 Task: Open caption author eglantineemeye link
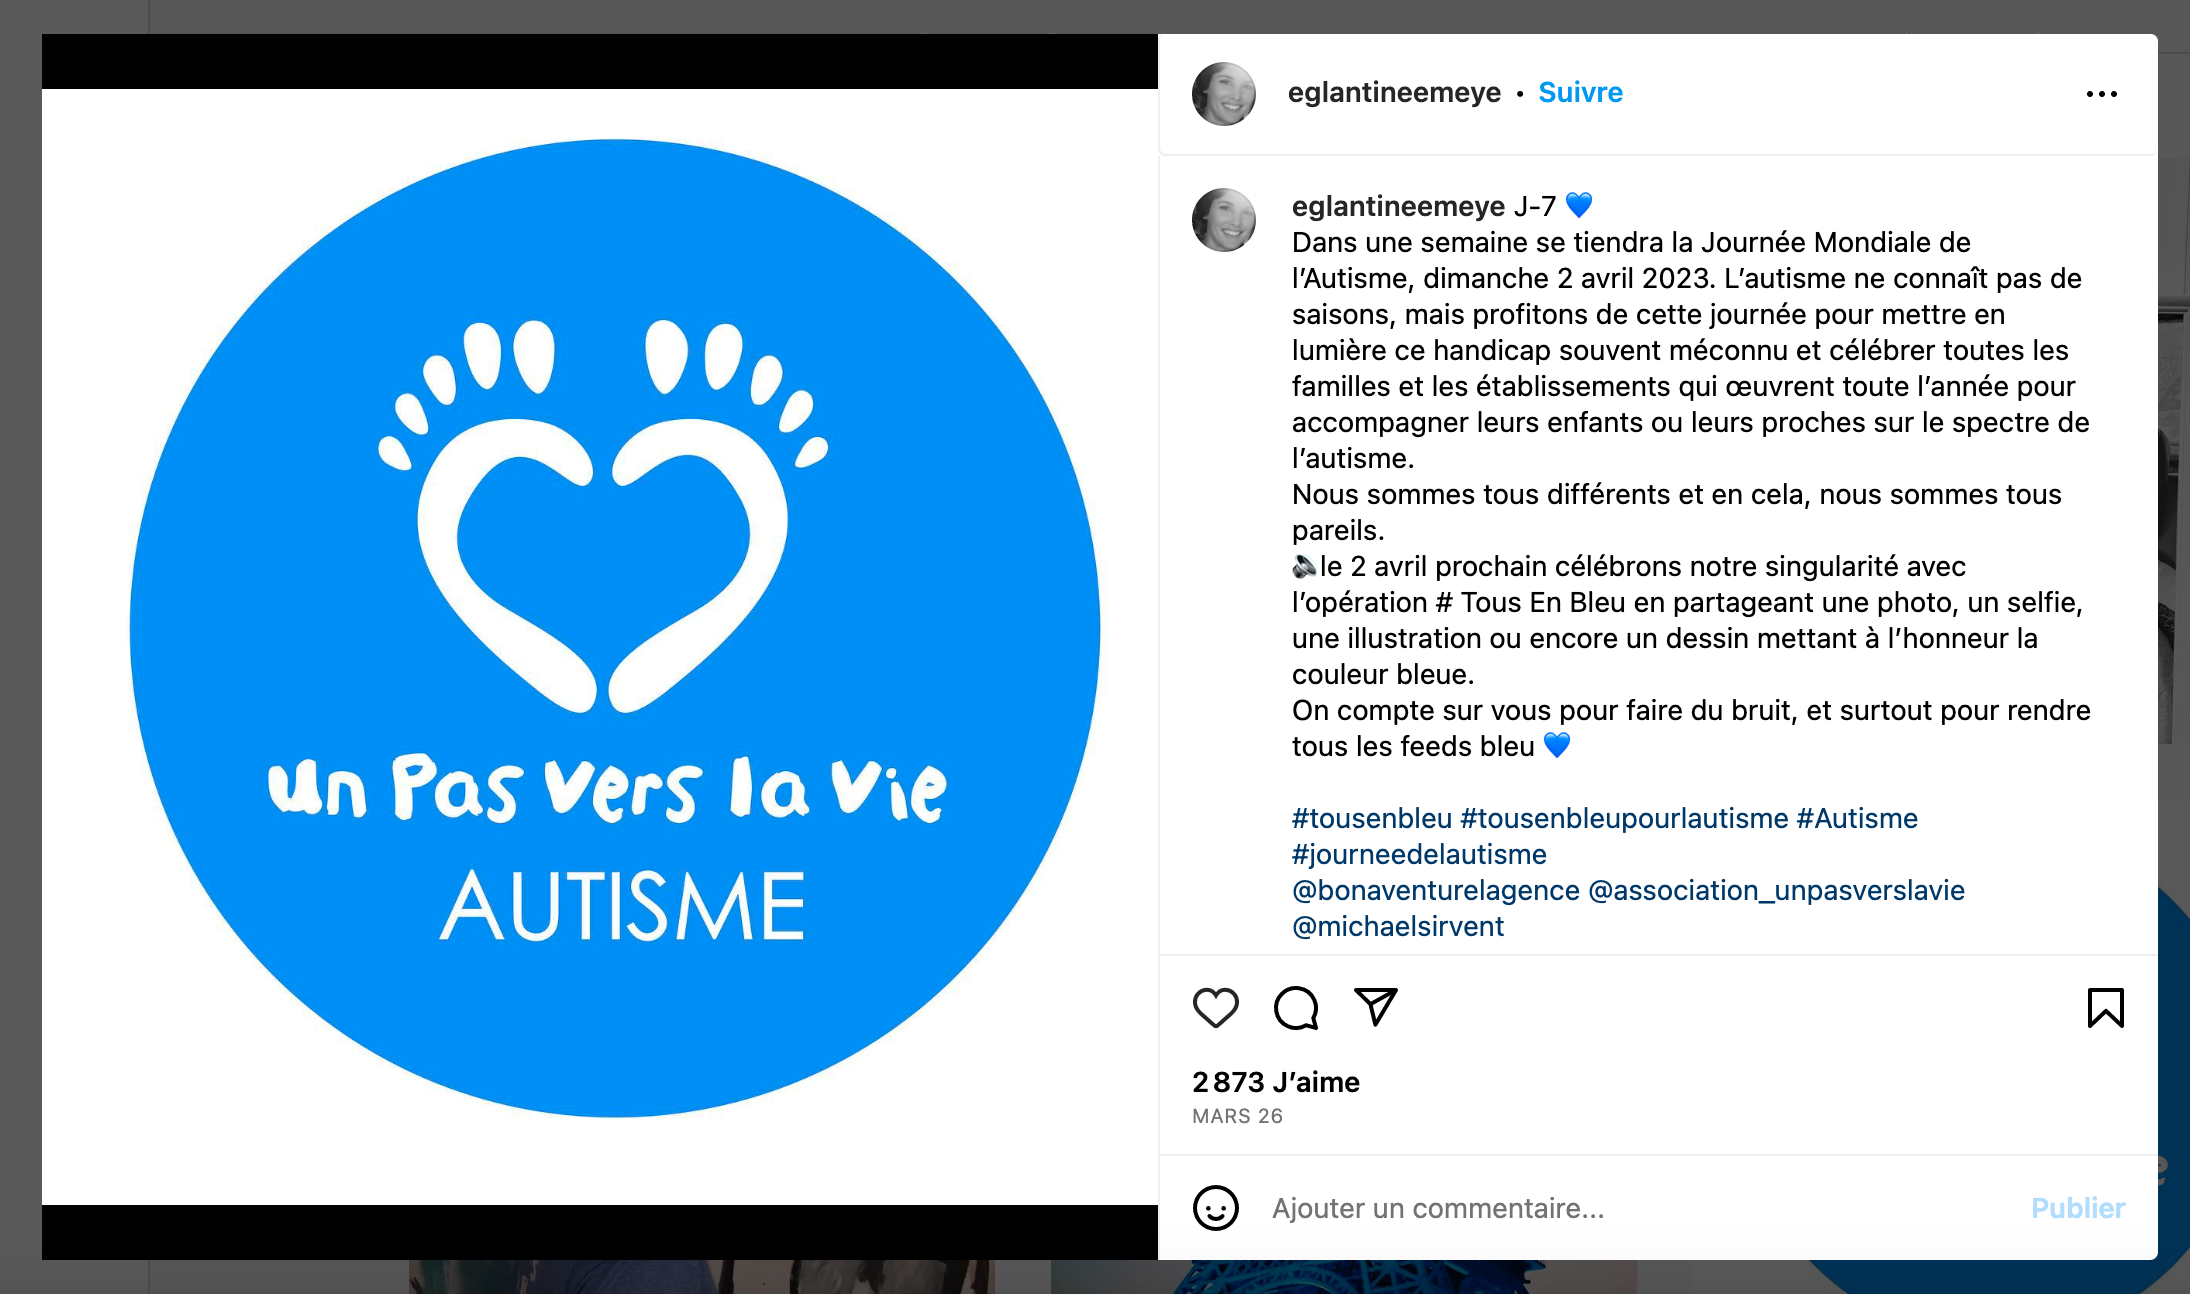1398,206
